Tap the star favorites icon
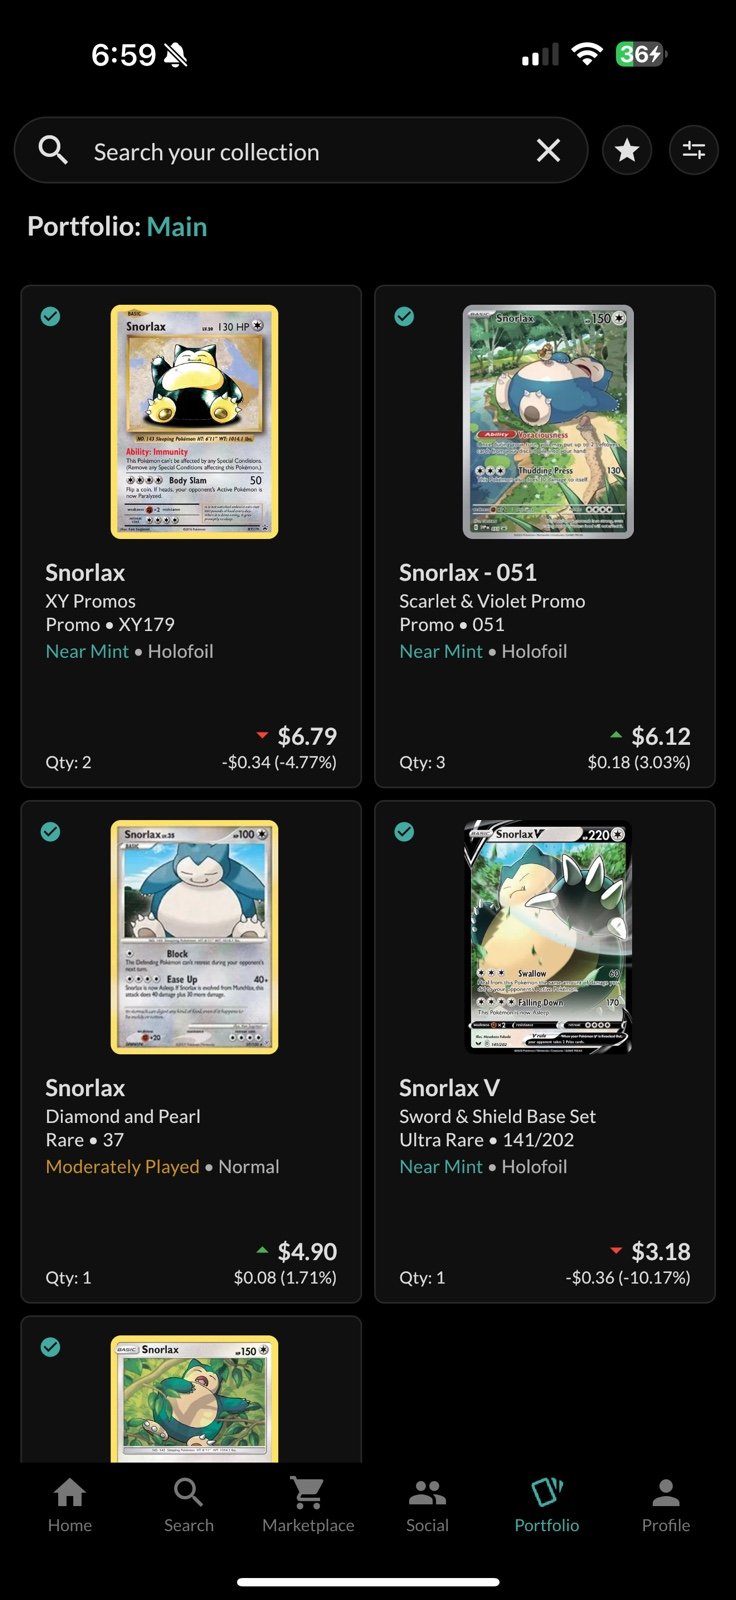 (627, 151)
